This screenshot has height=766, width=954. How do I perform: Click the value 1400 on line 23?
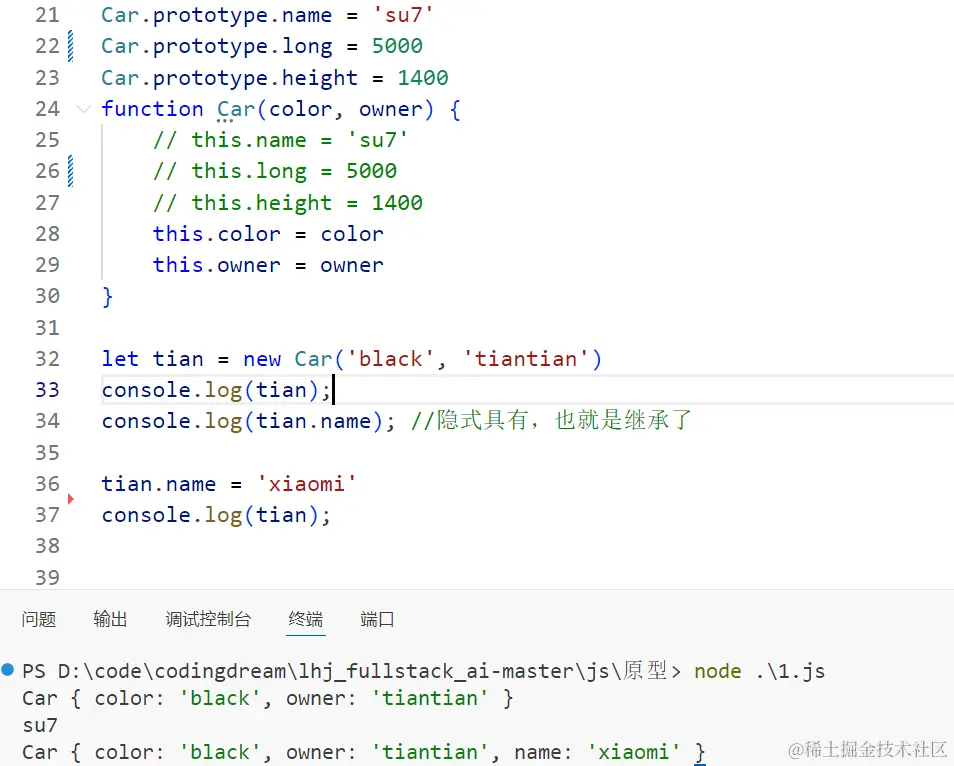[423, 78]
